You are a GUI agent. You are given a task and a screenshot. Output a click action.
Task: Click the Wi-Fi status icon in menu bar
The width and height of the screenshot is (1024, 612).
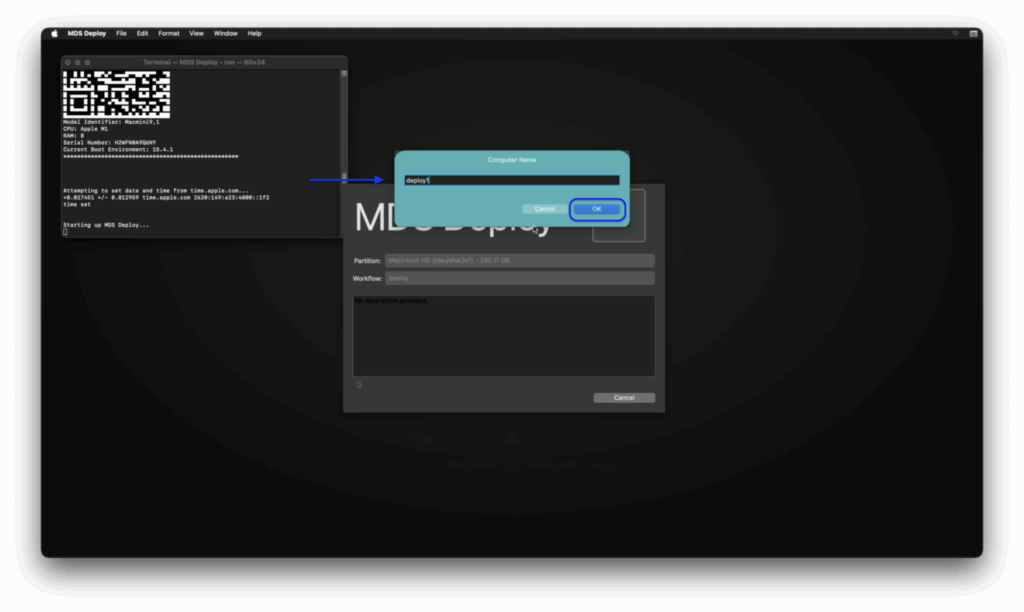[x=955, y=33]
